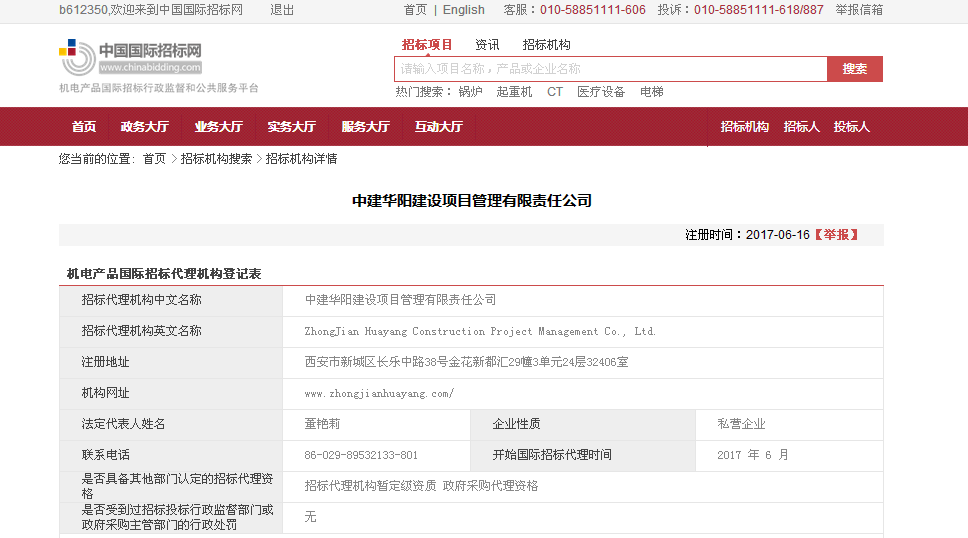Click the China Bidding site logo

pyautogui.click(x=131, y=57)
